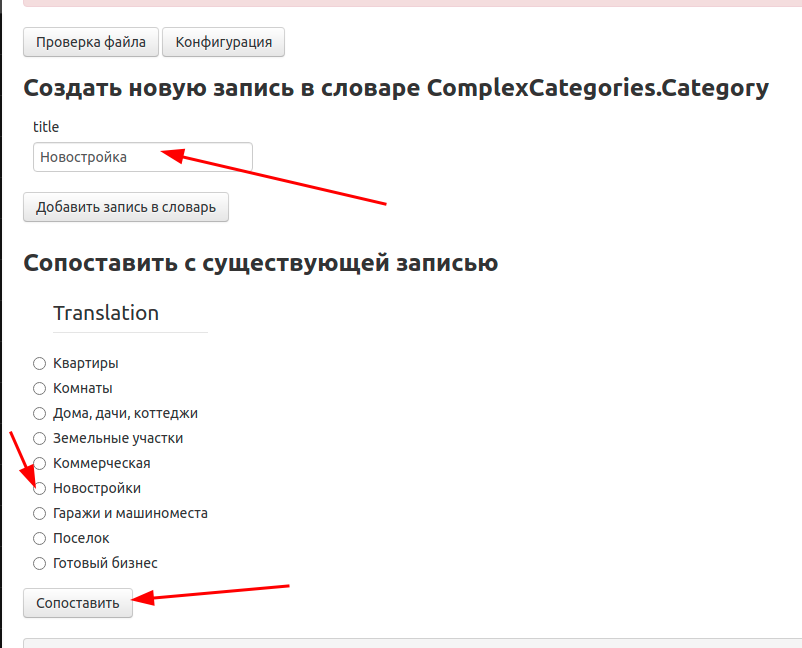802x648 pixels.
Task: Choose Гаражи и машиноместа radio option
Action: pyautogui.click(x=39, y=513)
